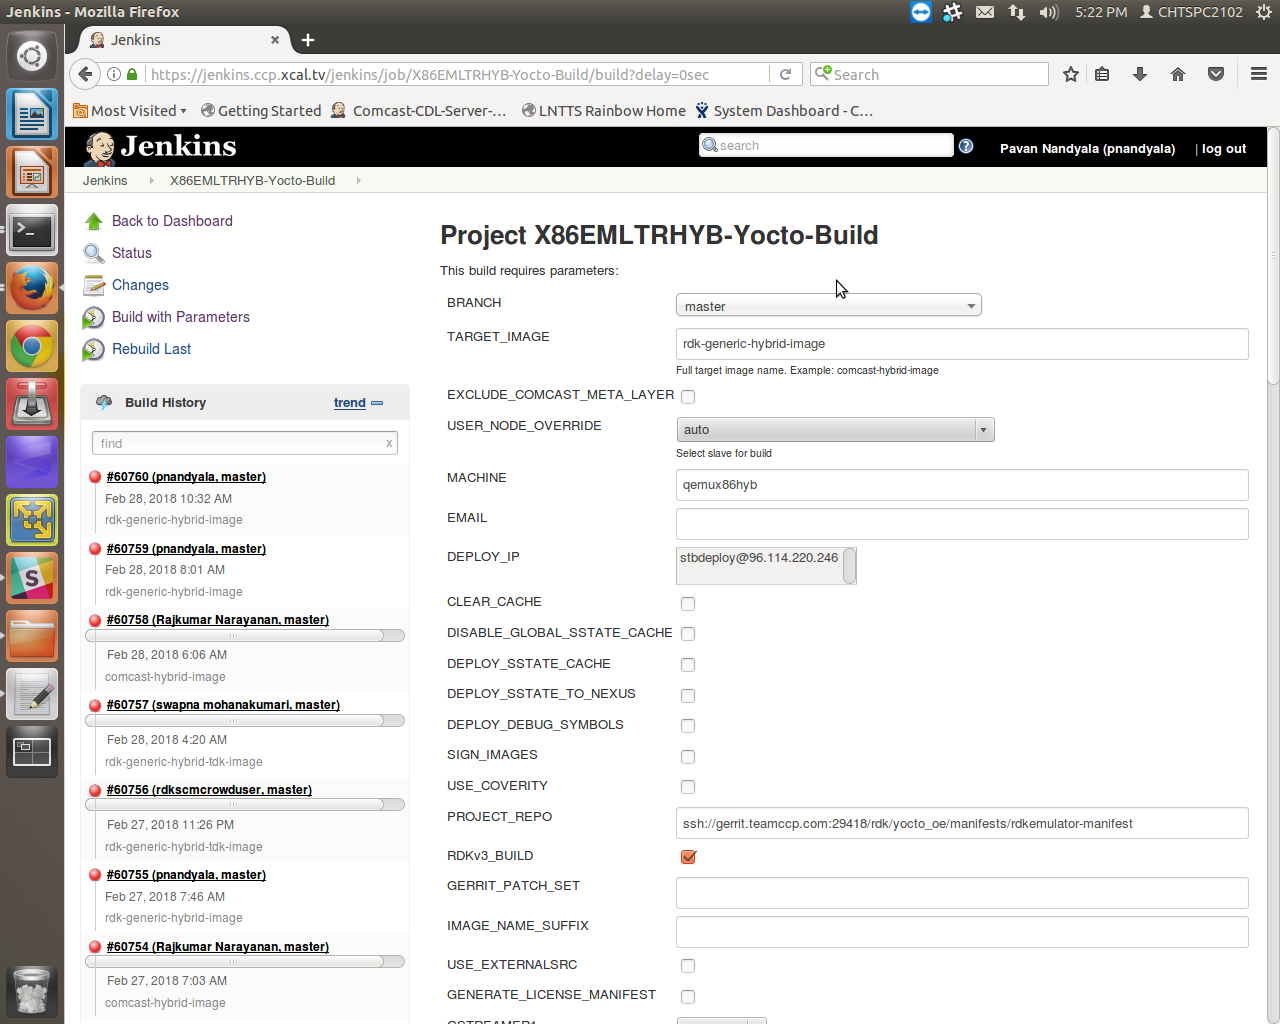Click the Status magnifier icon

point(94,253)
